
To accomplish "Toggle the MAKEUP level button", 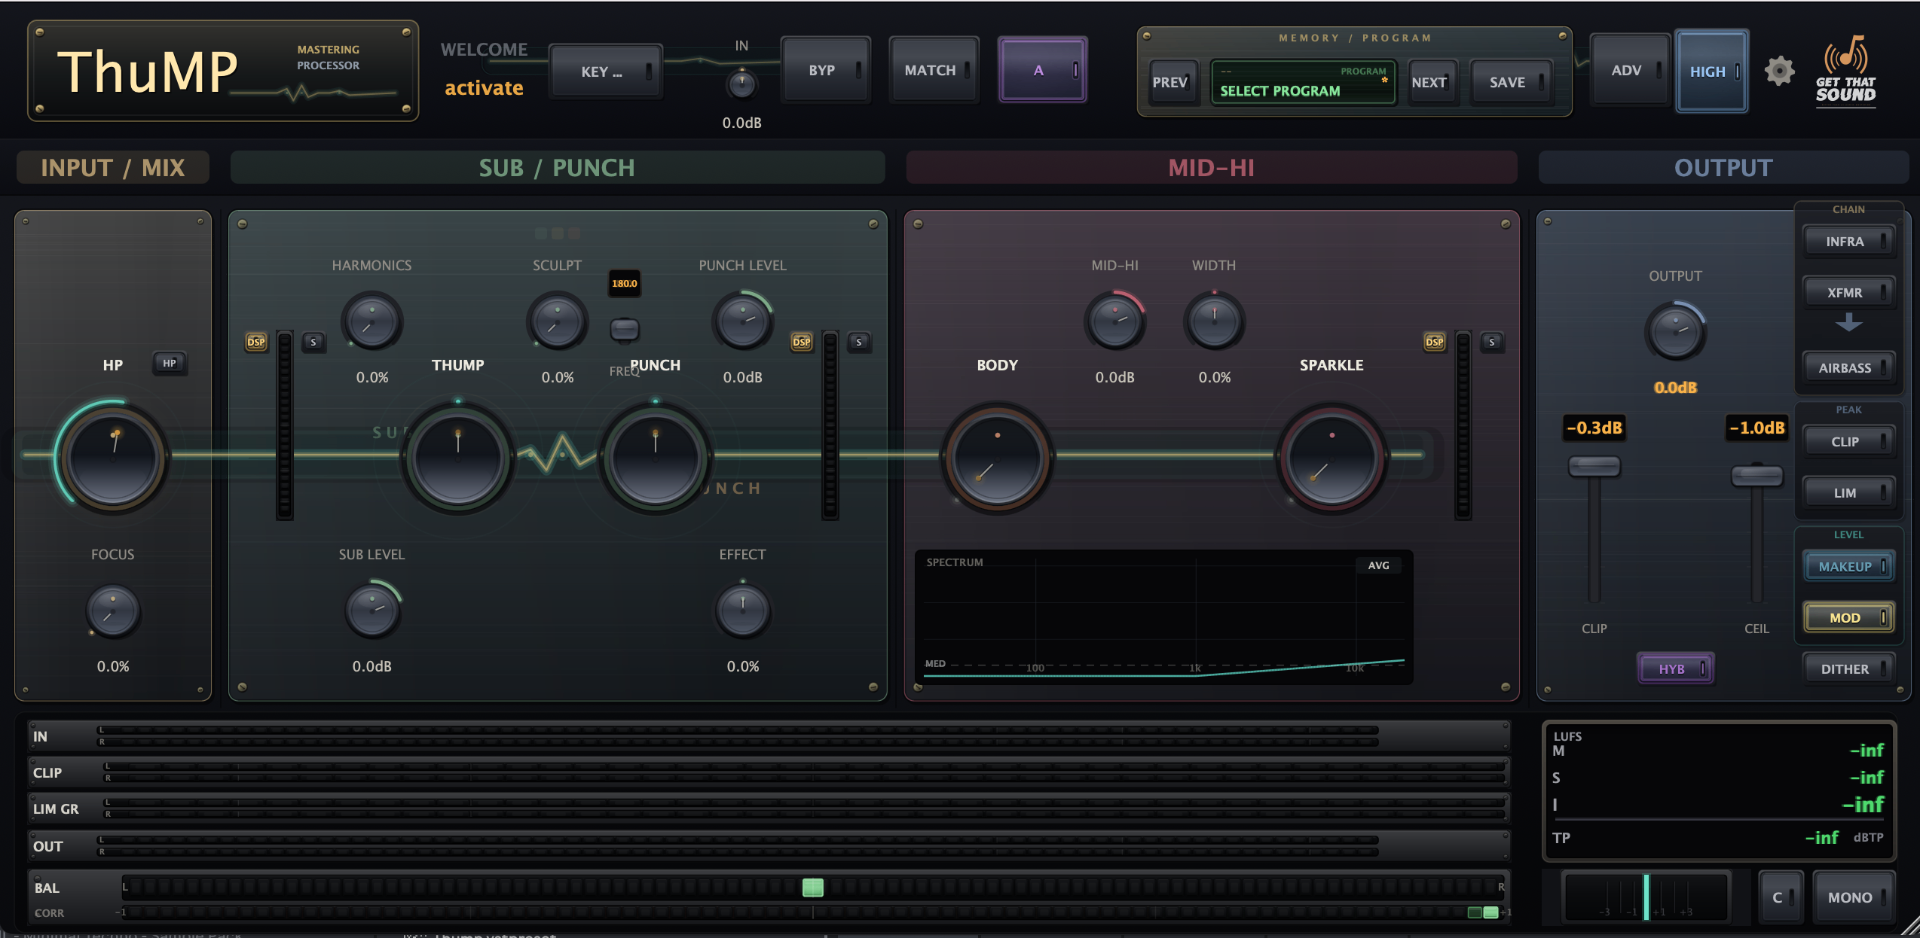I will 1848,566.
